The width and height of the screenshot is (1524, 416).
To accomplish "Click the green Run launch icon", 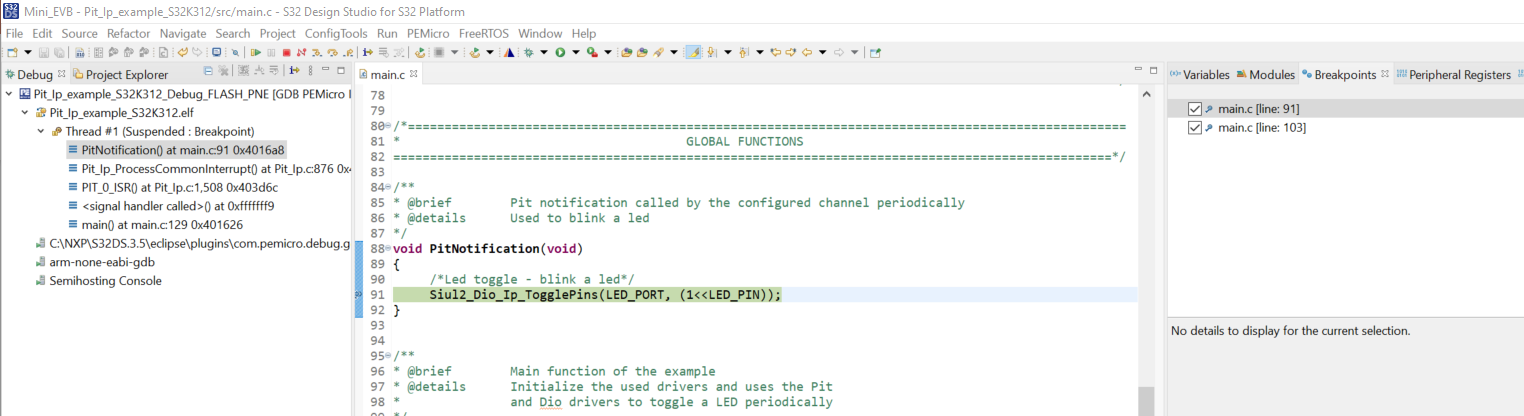I will (560, 52).
